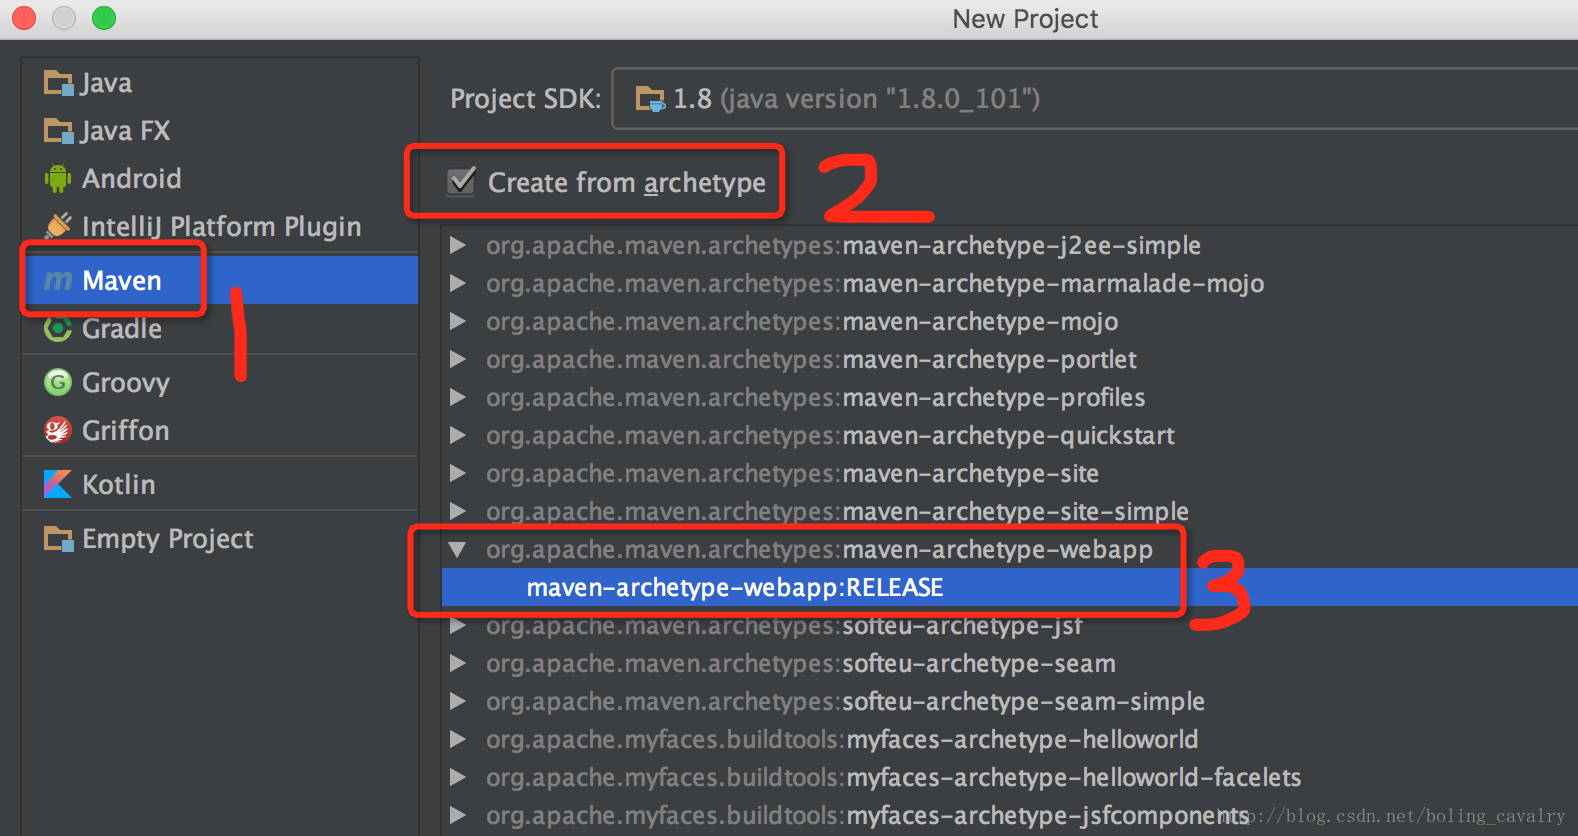The image size is (1578, 836).
Task: Click the Kotlin 'K' icon
Action: coord(58,484)
